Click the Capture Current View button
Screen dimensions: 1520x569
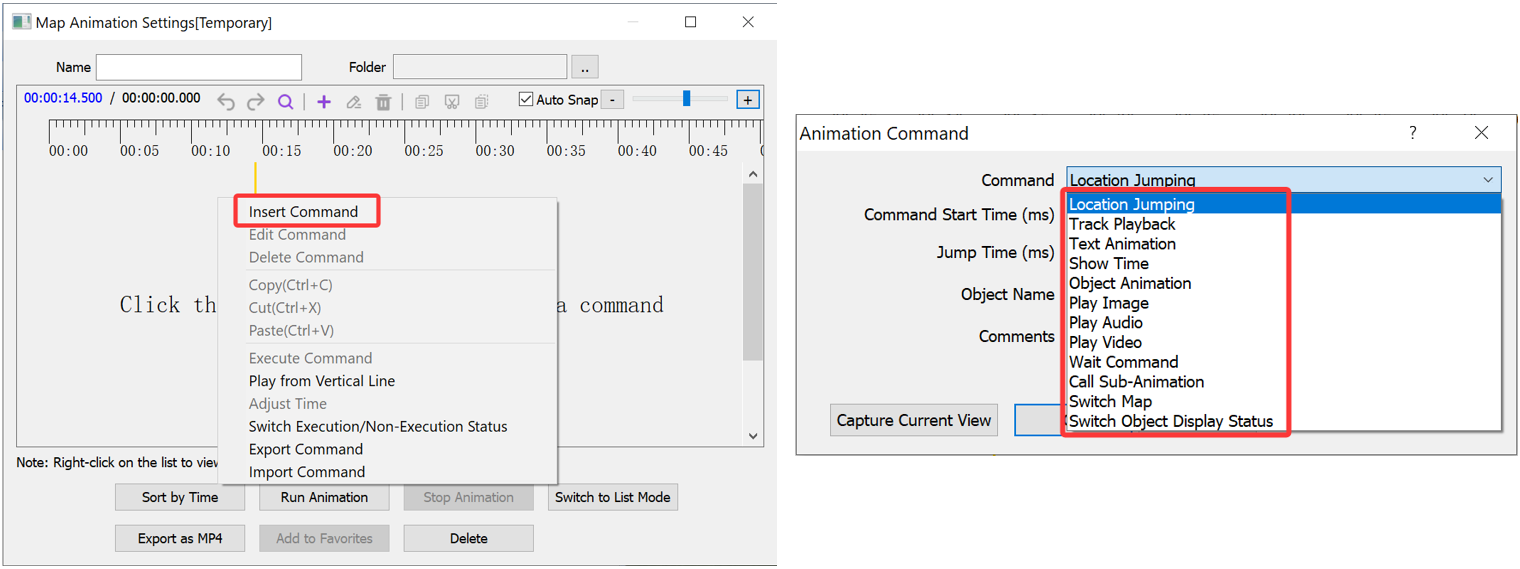click(x=914, y=420)
